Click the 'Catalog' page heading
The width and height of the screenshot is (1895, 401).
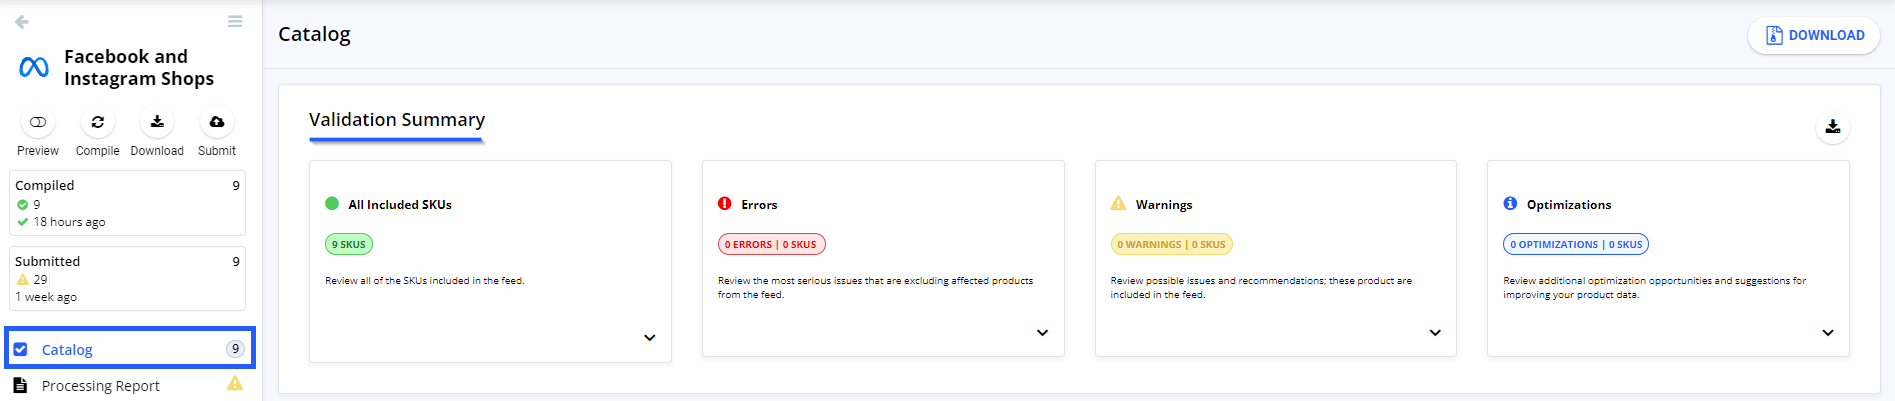click(314, 34)
